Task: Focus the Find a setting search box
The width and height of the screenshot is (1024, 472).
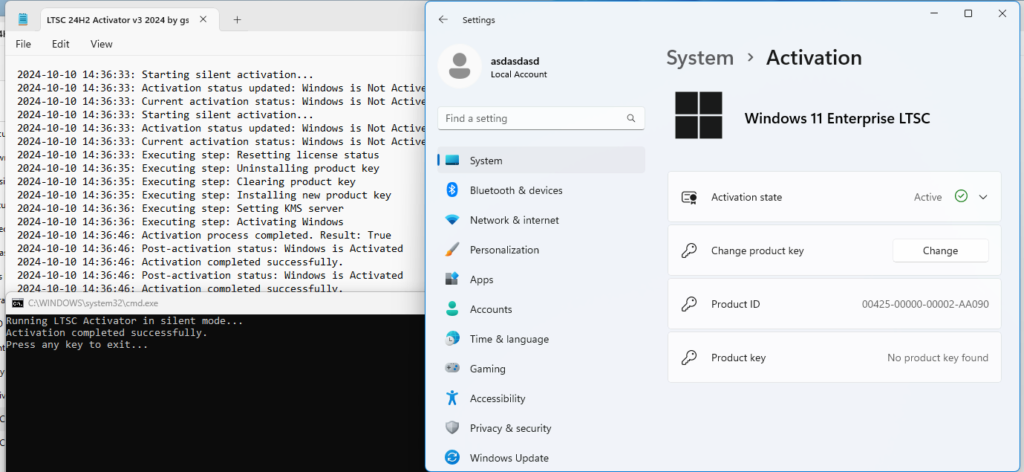Action: click(541, 118)
